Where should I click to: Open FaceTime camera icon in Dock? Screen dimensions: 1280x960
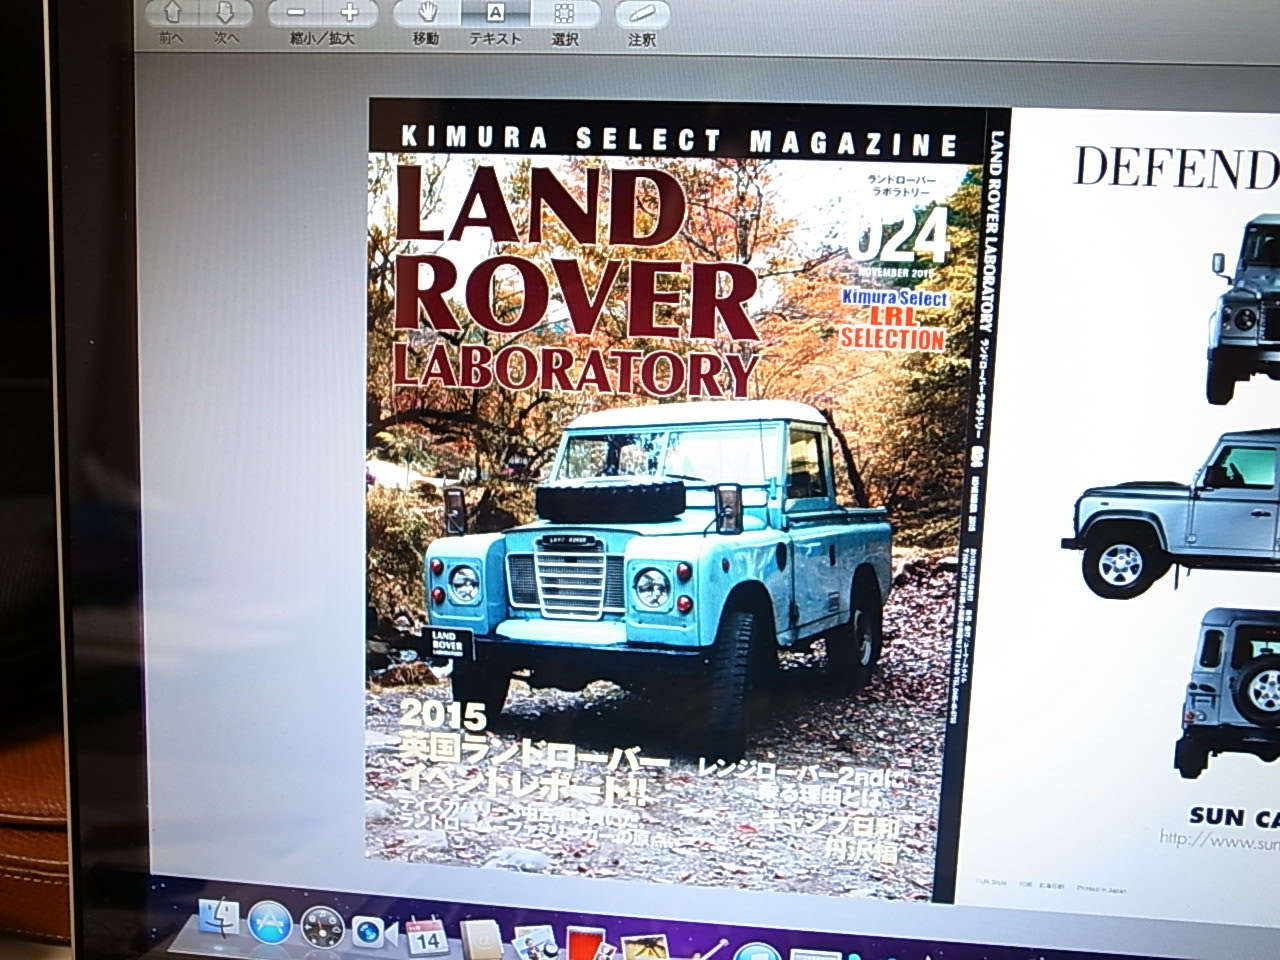coord(371,932)
